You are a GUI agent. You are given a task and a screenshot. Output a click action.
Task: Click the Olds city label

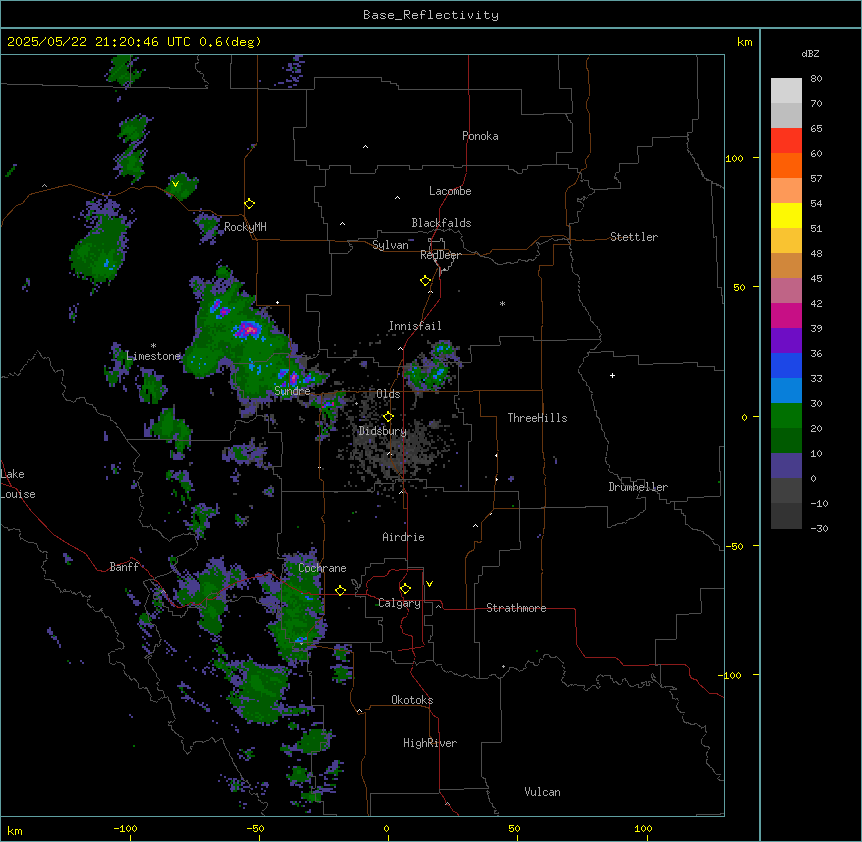pyautogui.click(x=388, y=394)
